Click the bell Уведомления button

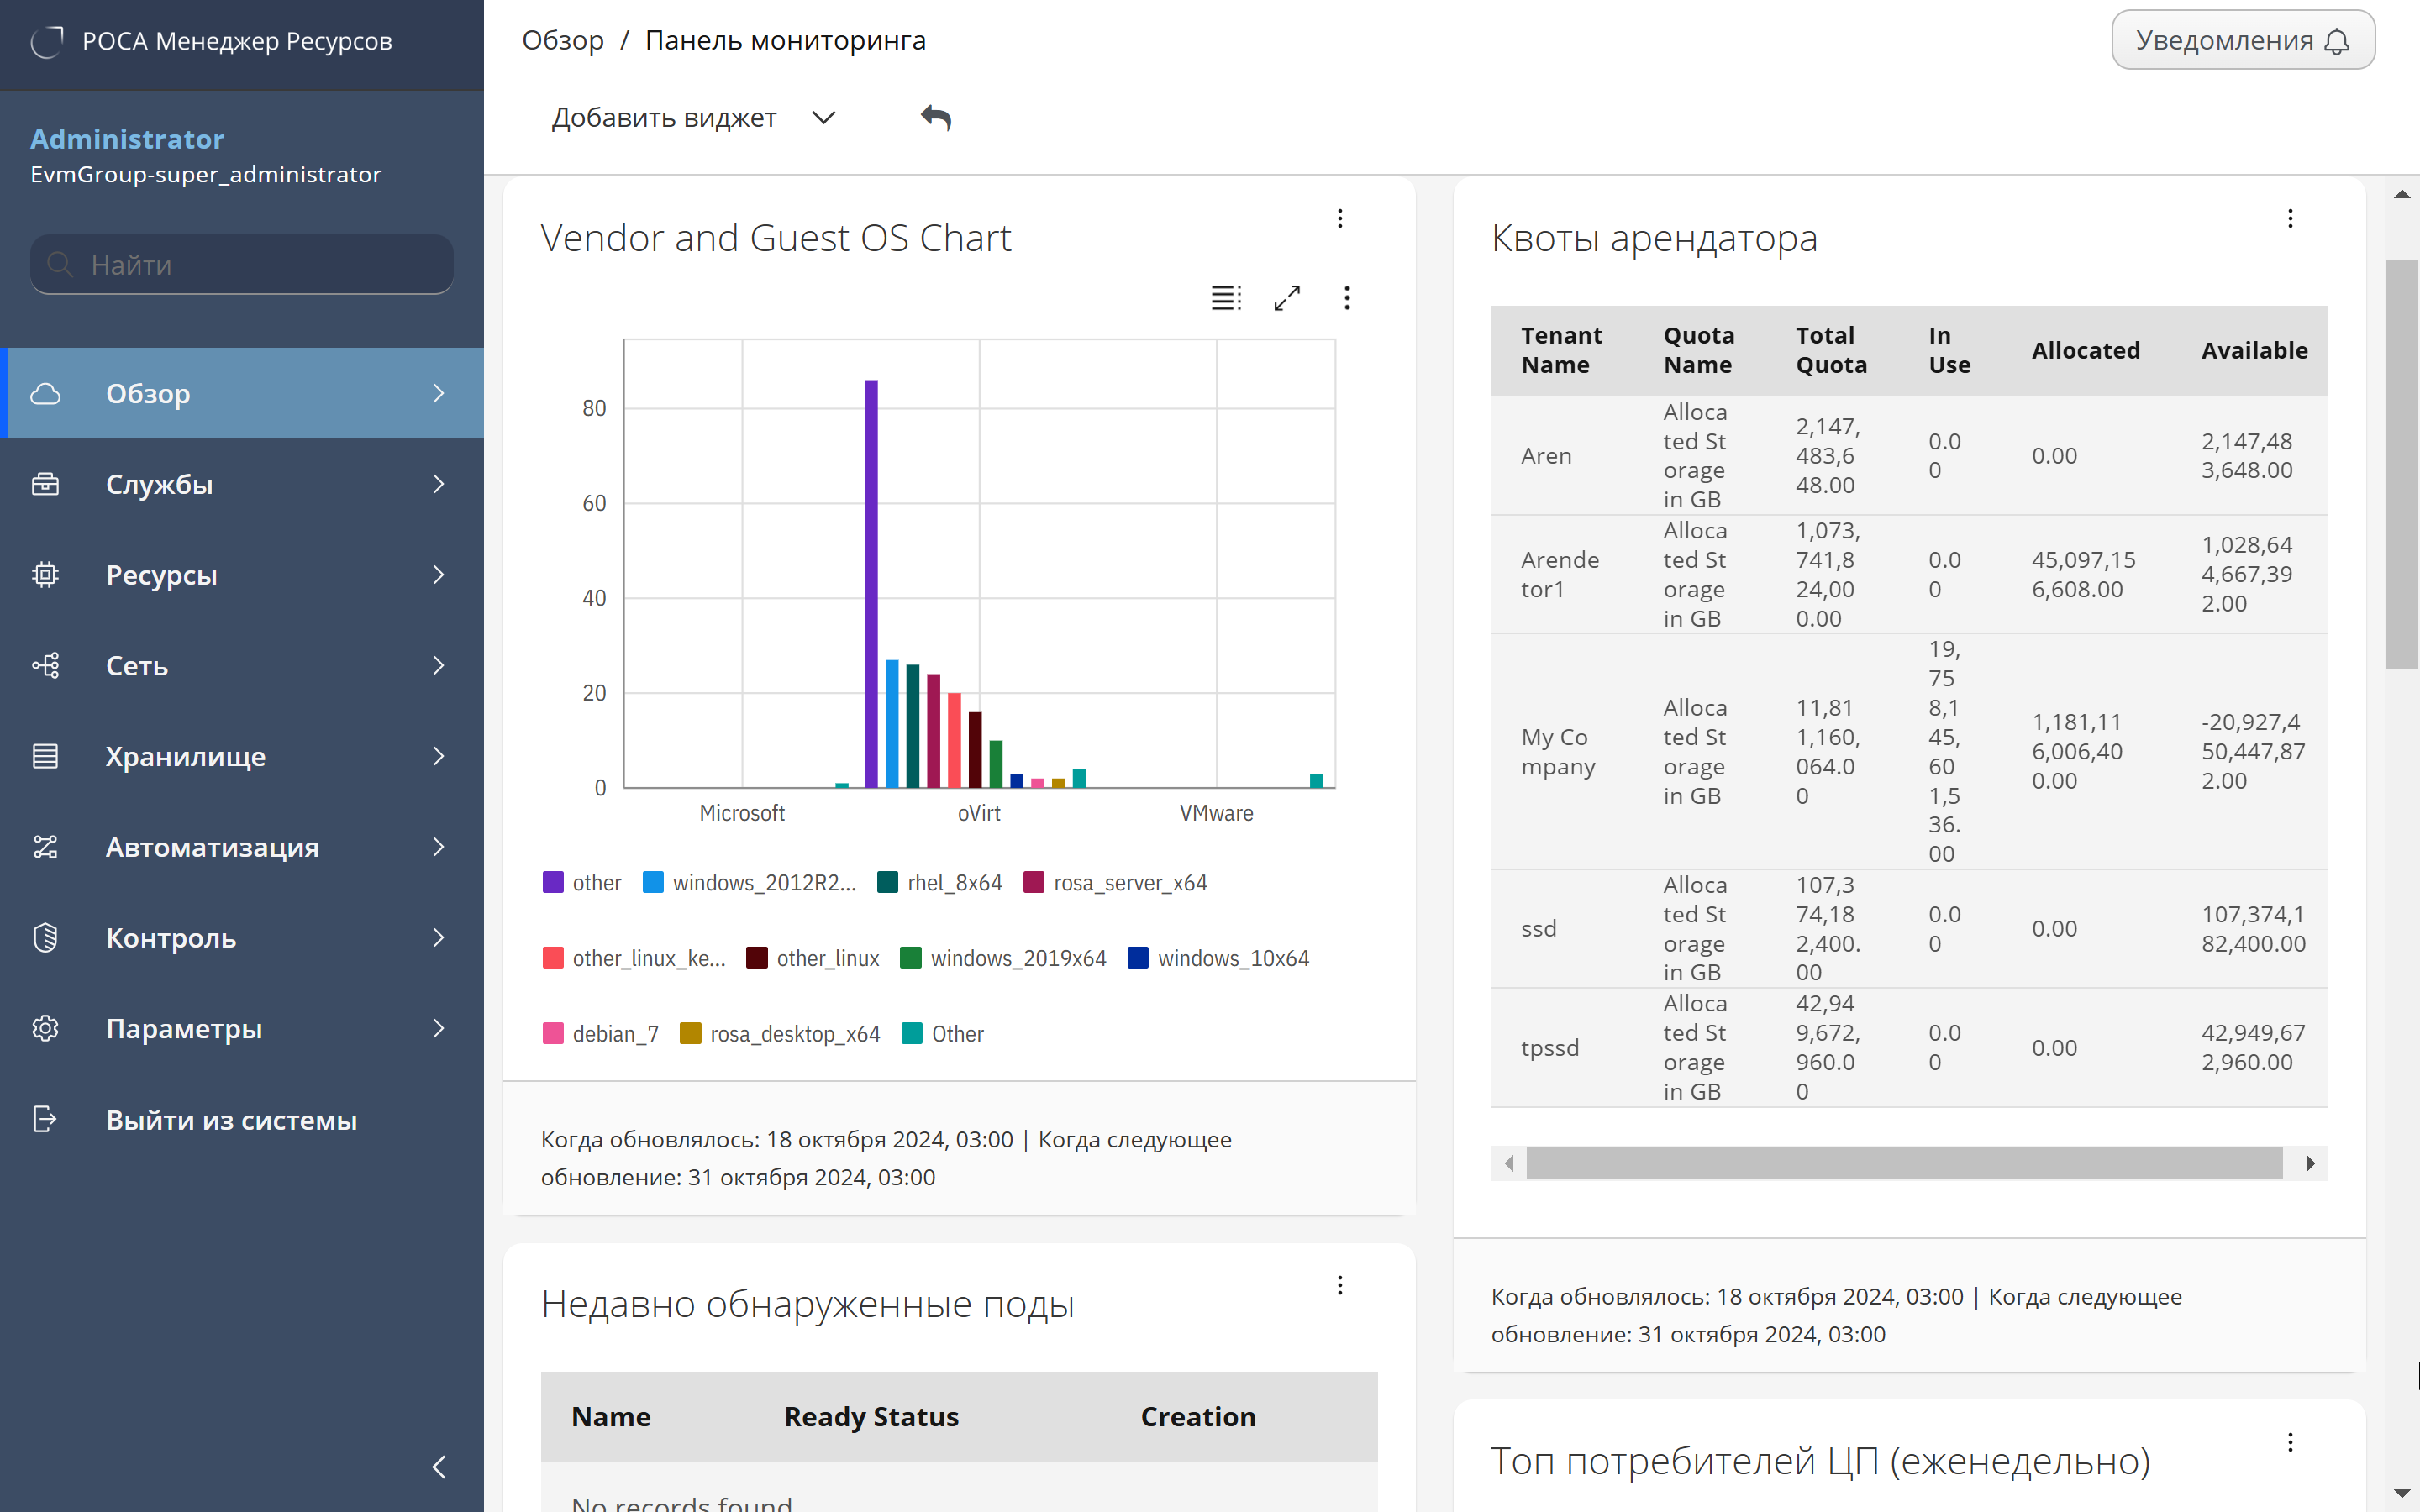coord(2242,41)
